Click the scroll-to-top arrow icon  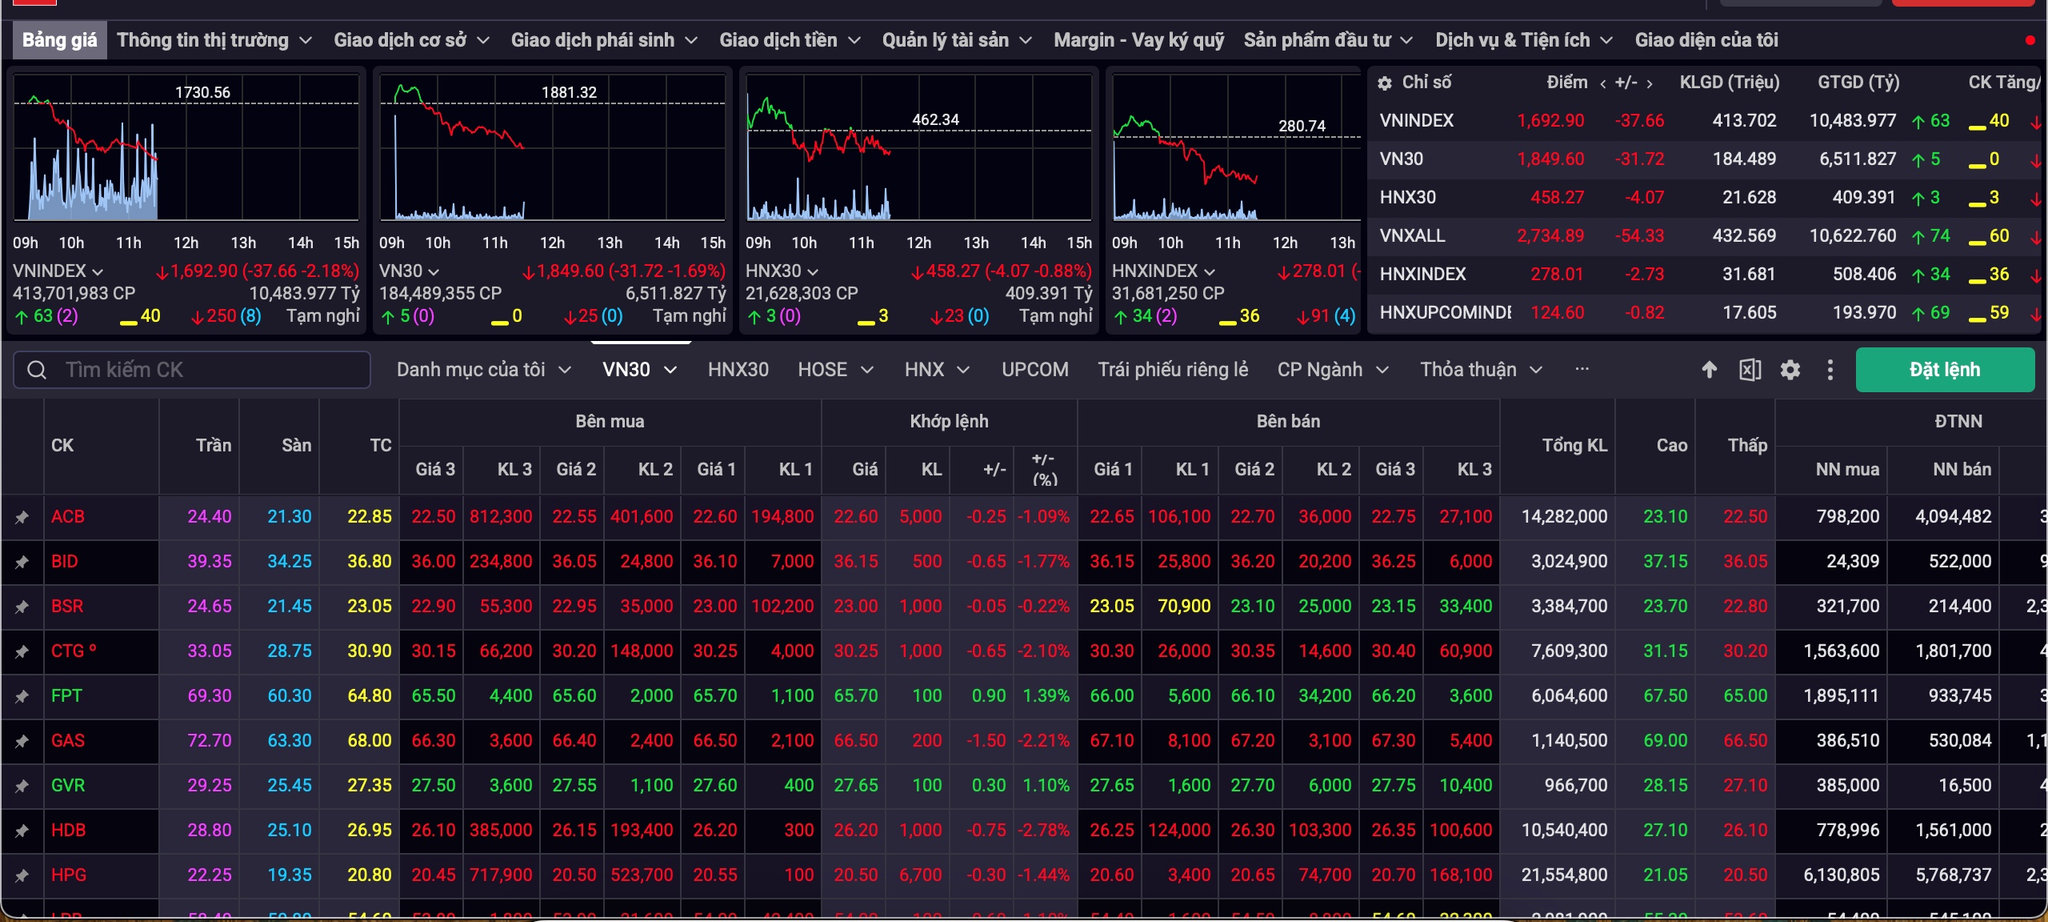(x=1709, y=370)
